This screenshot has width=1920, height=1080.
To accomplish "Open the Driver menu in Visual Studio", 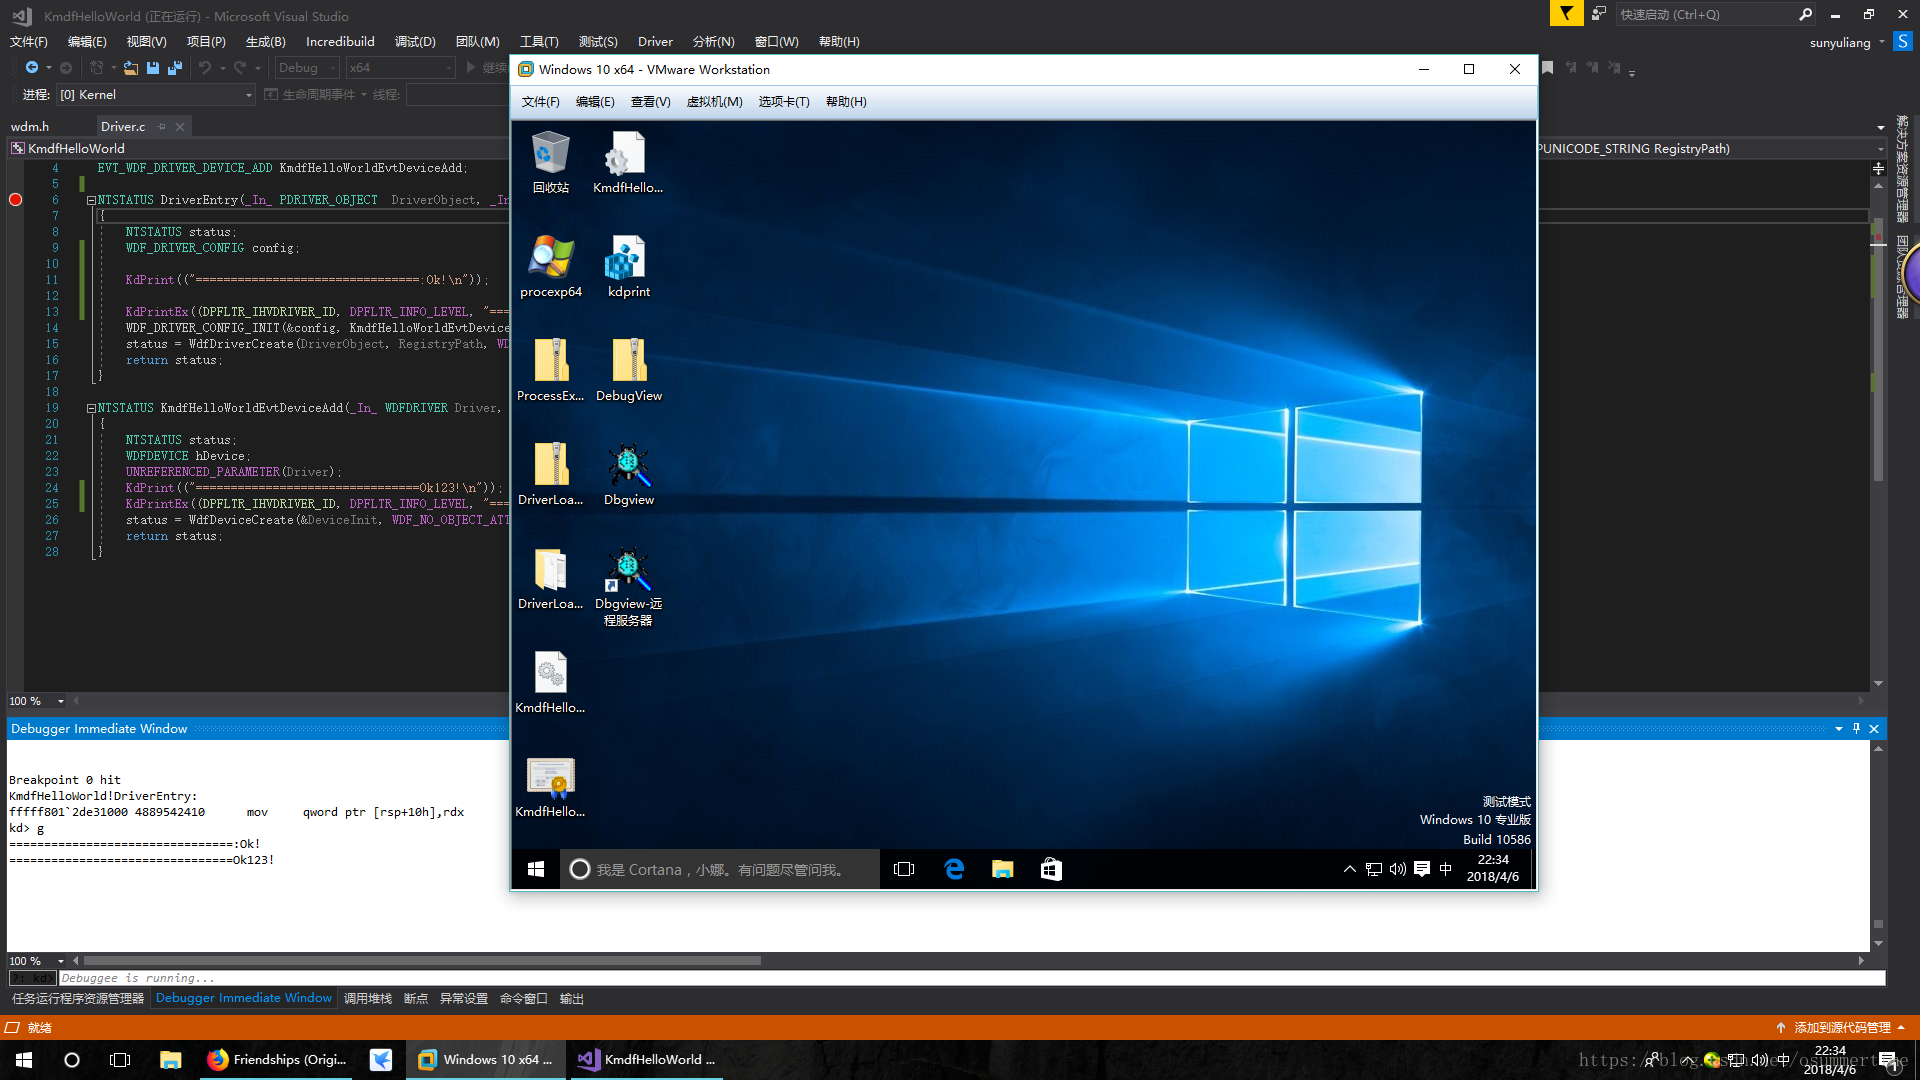I will [655, 41].
